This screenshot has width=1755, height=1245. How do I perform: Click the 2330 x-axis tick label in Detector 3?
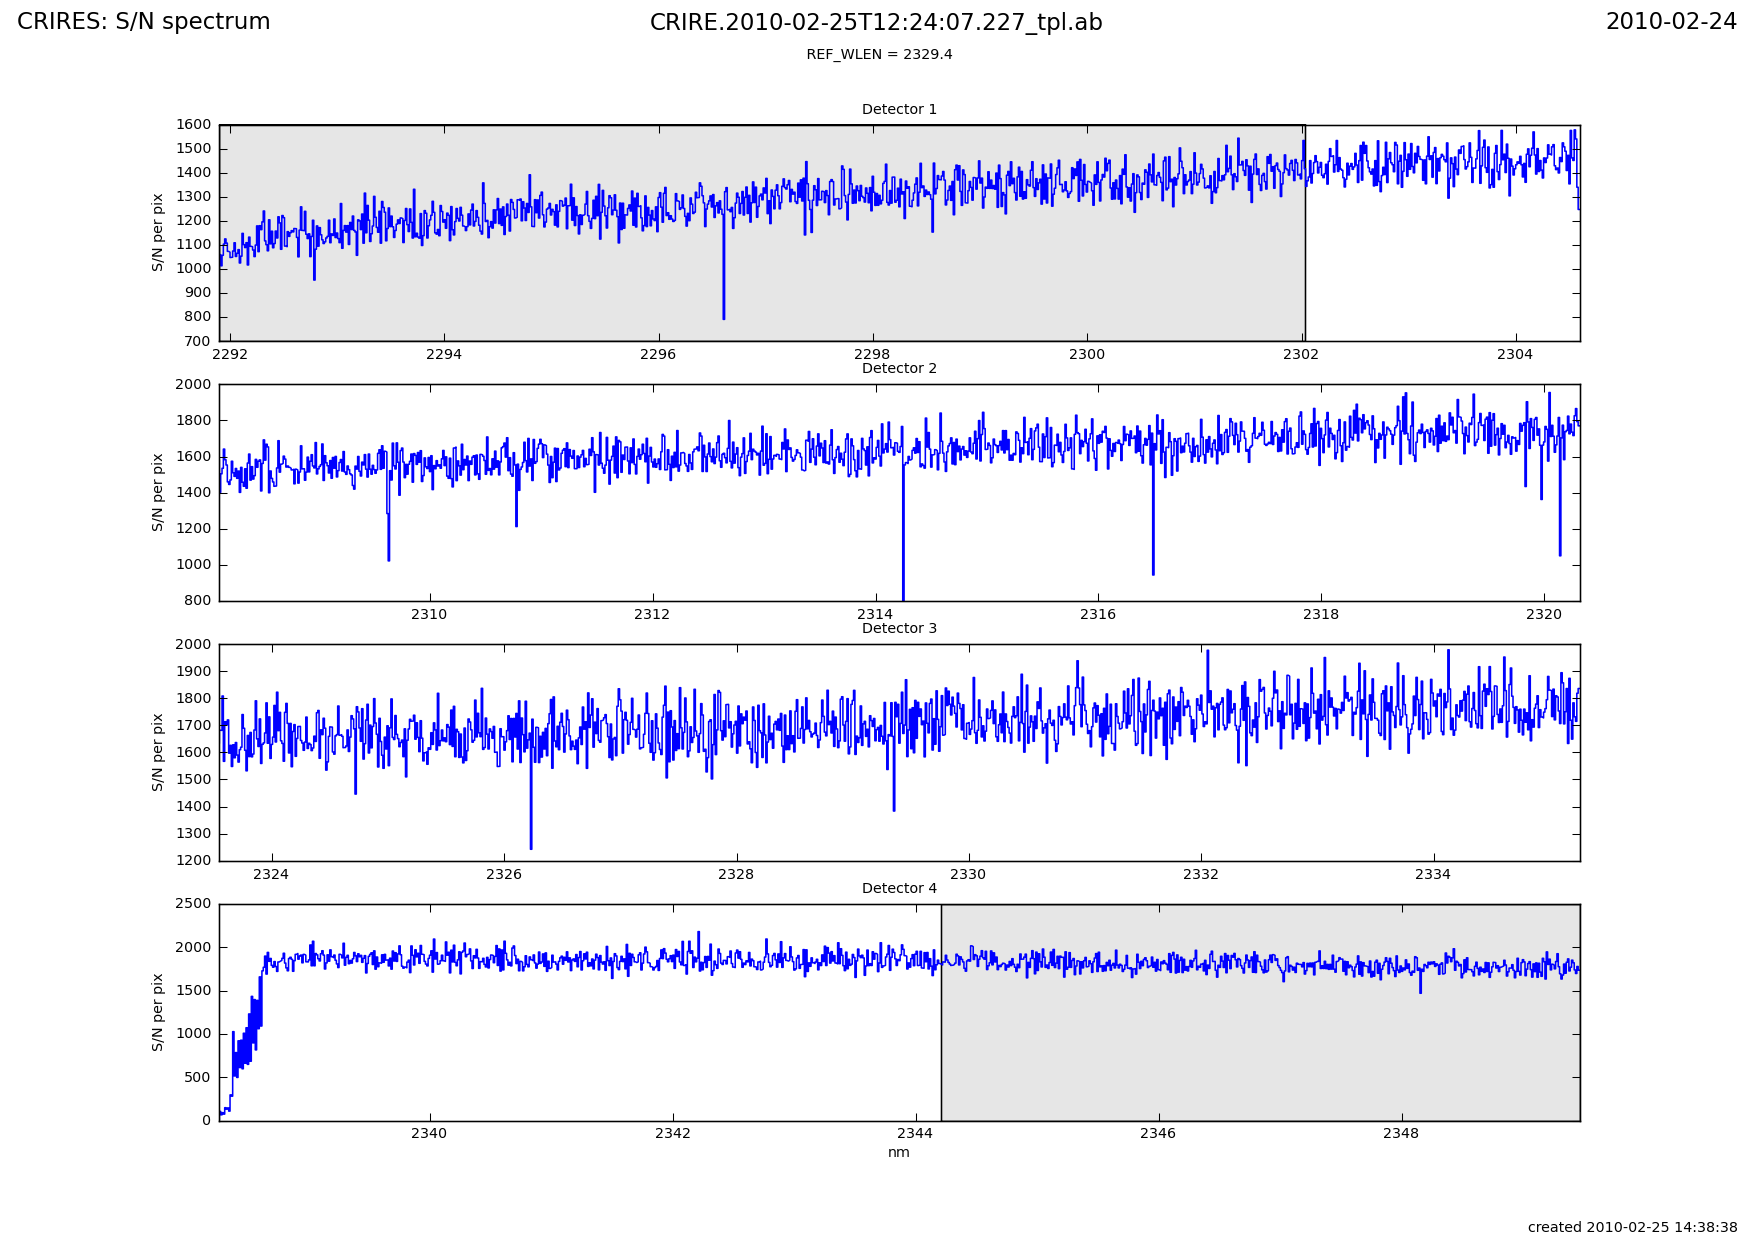point(968,874)
